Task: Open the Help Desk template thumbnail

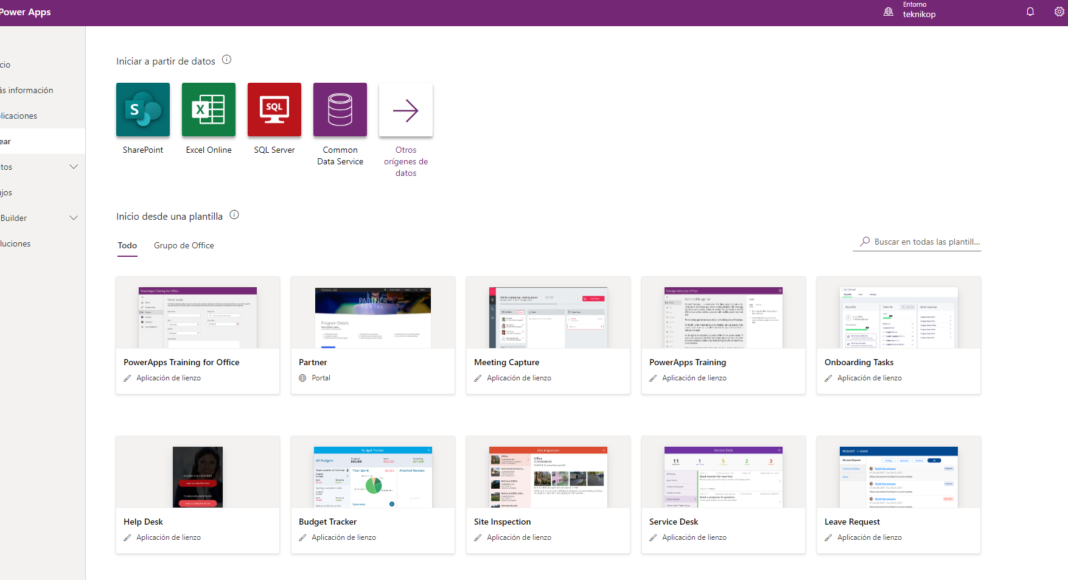Action: (x=198, y=477)
